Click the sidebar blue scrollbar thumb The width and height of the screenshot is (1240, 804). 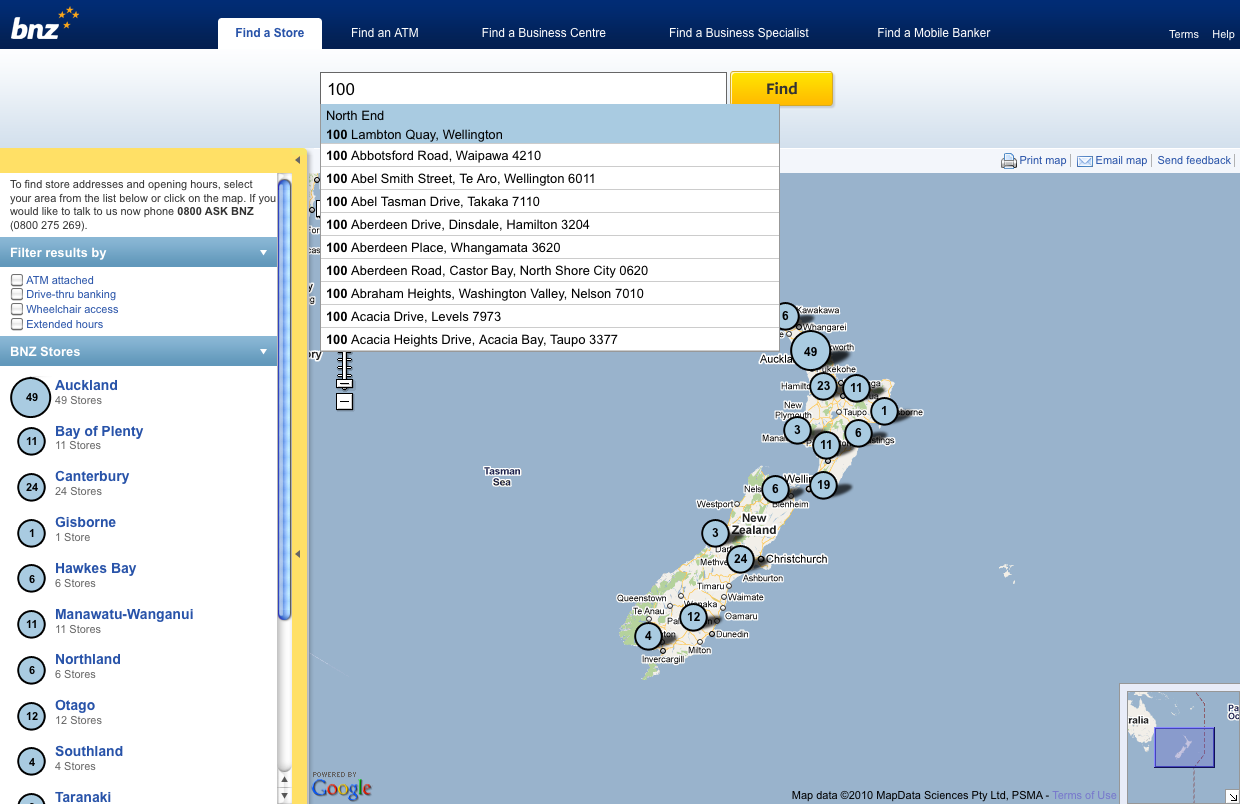click(x=285, y=399)
